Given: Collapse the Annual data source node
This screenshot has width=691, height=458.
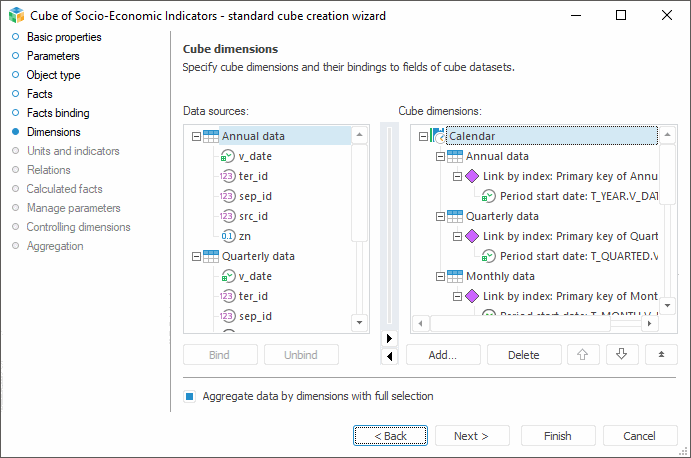Looking at the screenshot, I should coord(196,136).
